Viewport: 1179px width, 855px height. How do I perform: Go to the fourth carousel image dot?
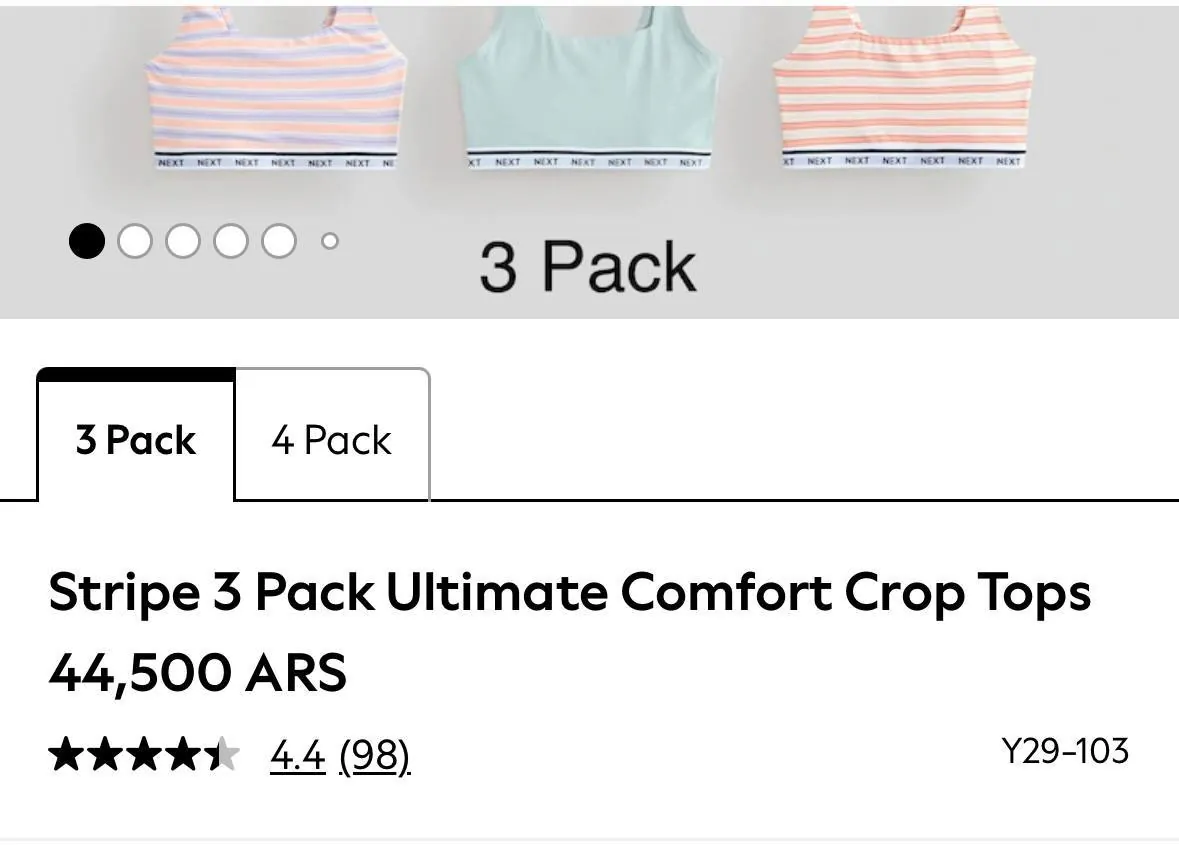click(231, 241)
